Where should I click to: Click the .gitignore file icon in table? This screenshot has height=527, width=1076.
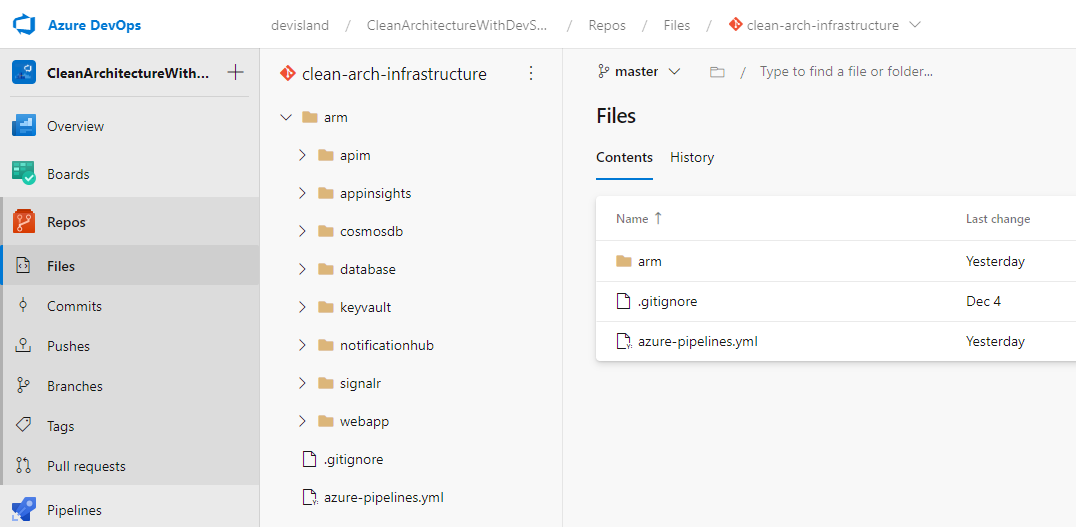tap(623, 301)
